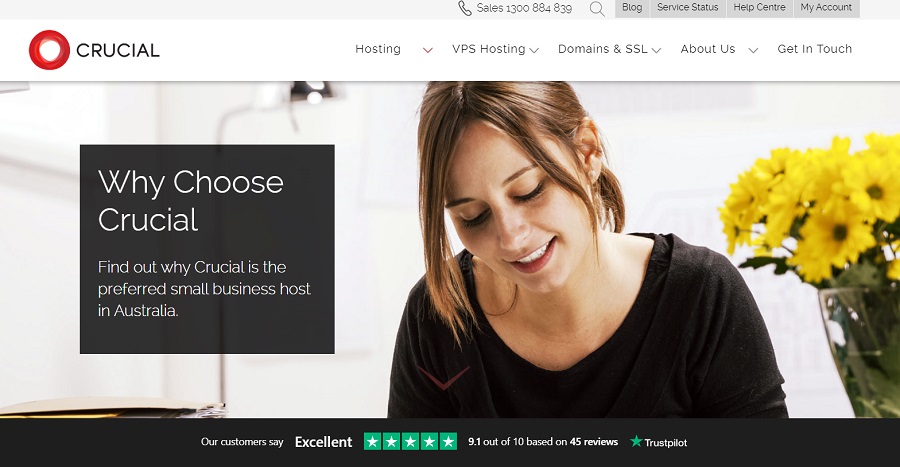Screen dimensions: 900x467
Task: Open the Hosting menu item
Action: pos(378,49)
